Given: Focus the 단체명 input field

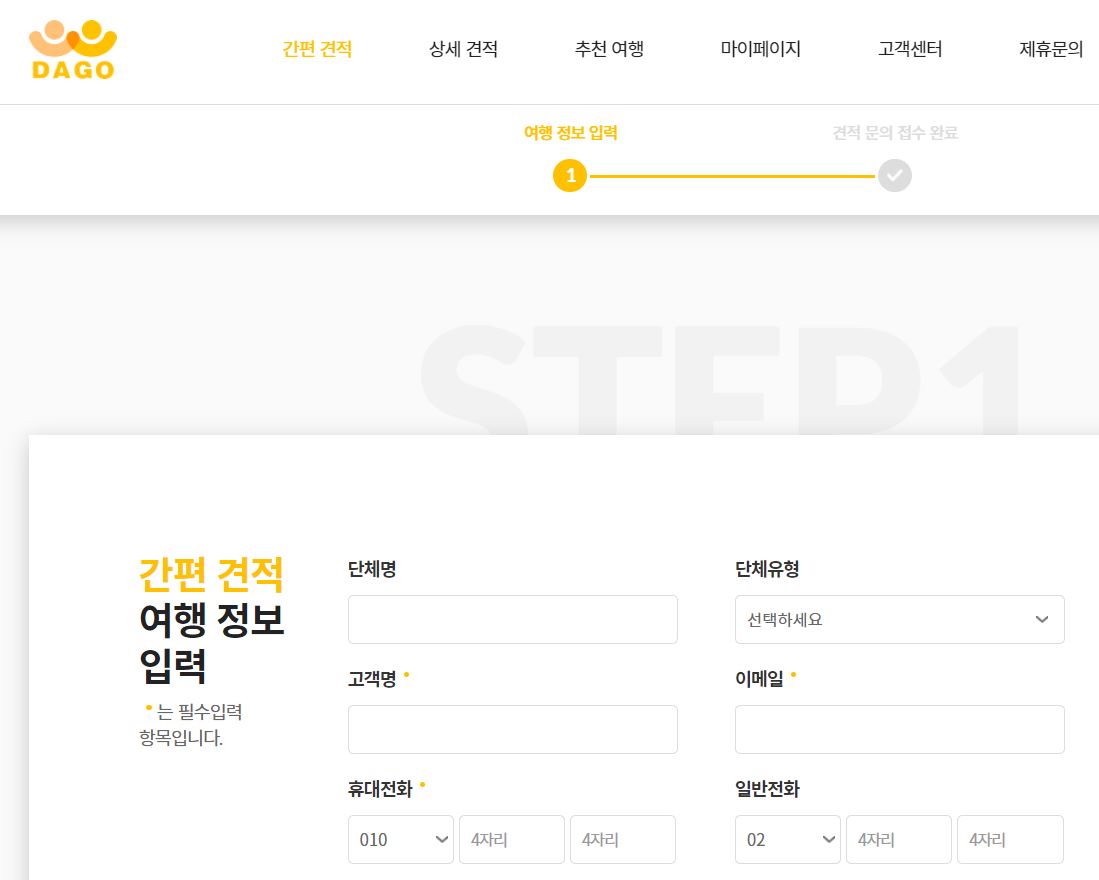Looking at the screenshot, I should pos(512,619).
